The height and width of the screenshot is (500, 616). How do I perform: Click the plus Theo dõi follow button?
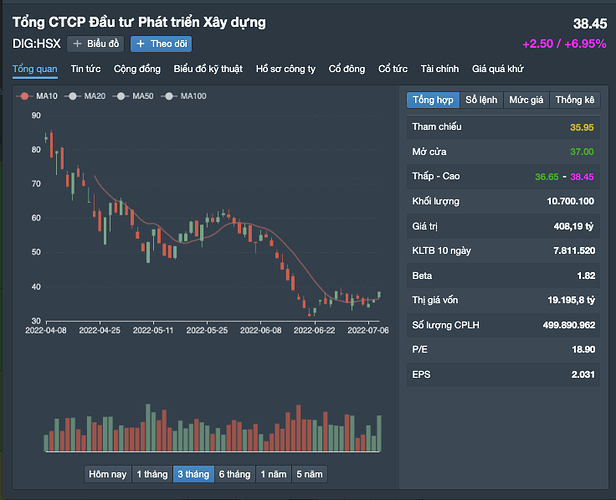point(161,44)
